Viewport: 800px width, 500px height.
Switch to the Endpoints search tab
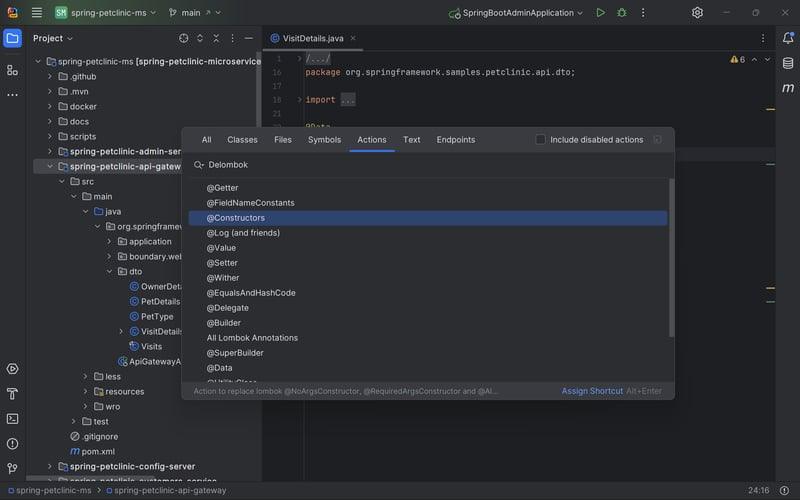(456, 139)
